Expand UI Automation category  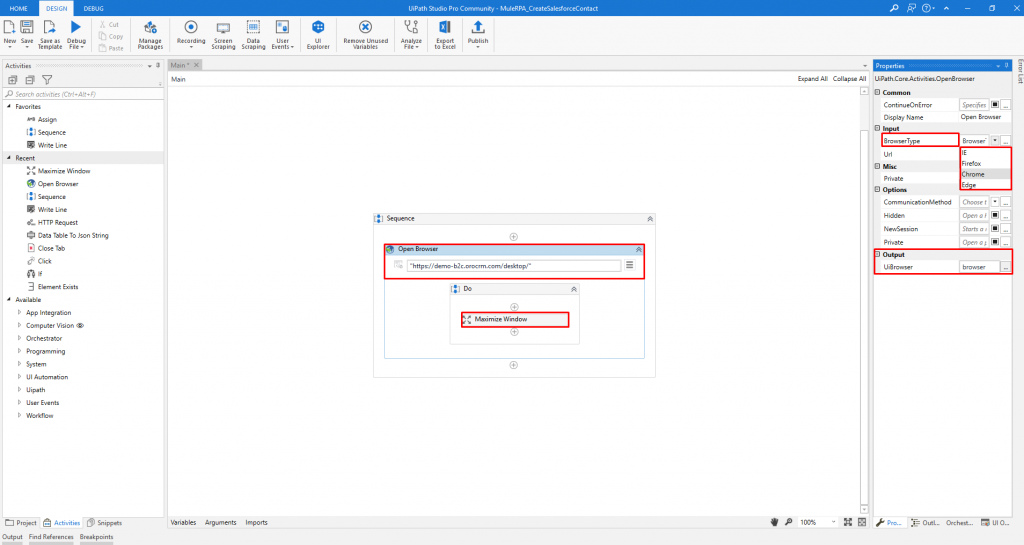click(20, 377)
